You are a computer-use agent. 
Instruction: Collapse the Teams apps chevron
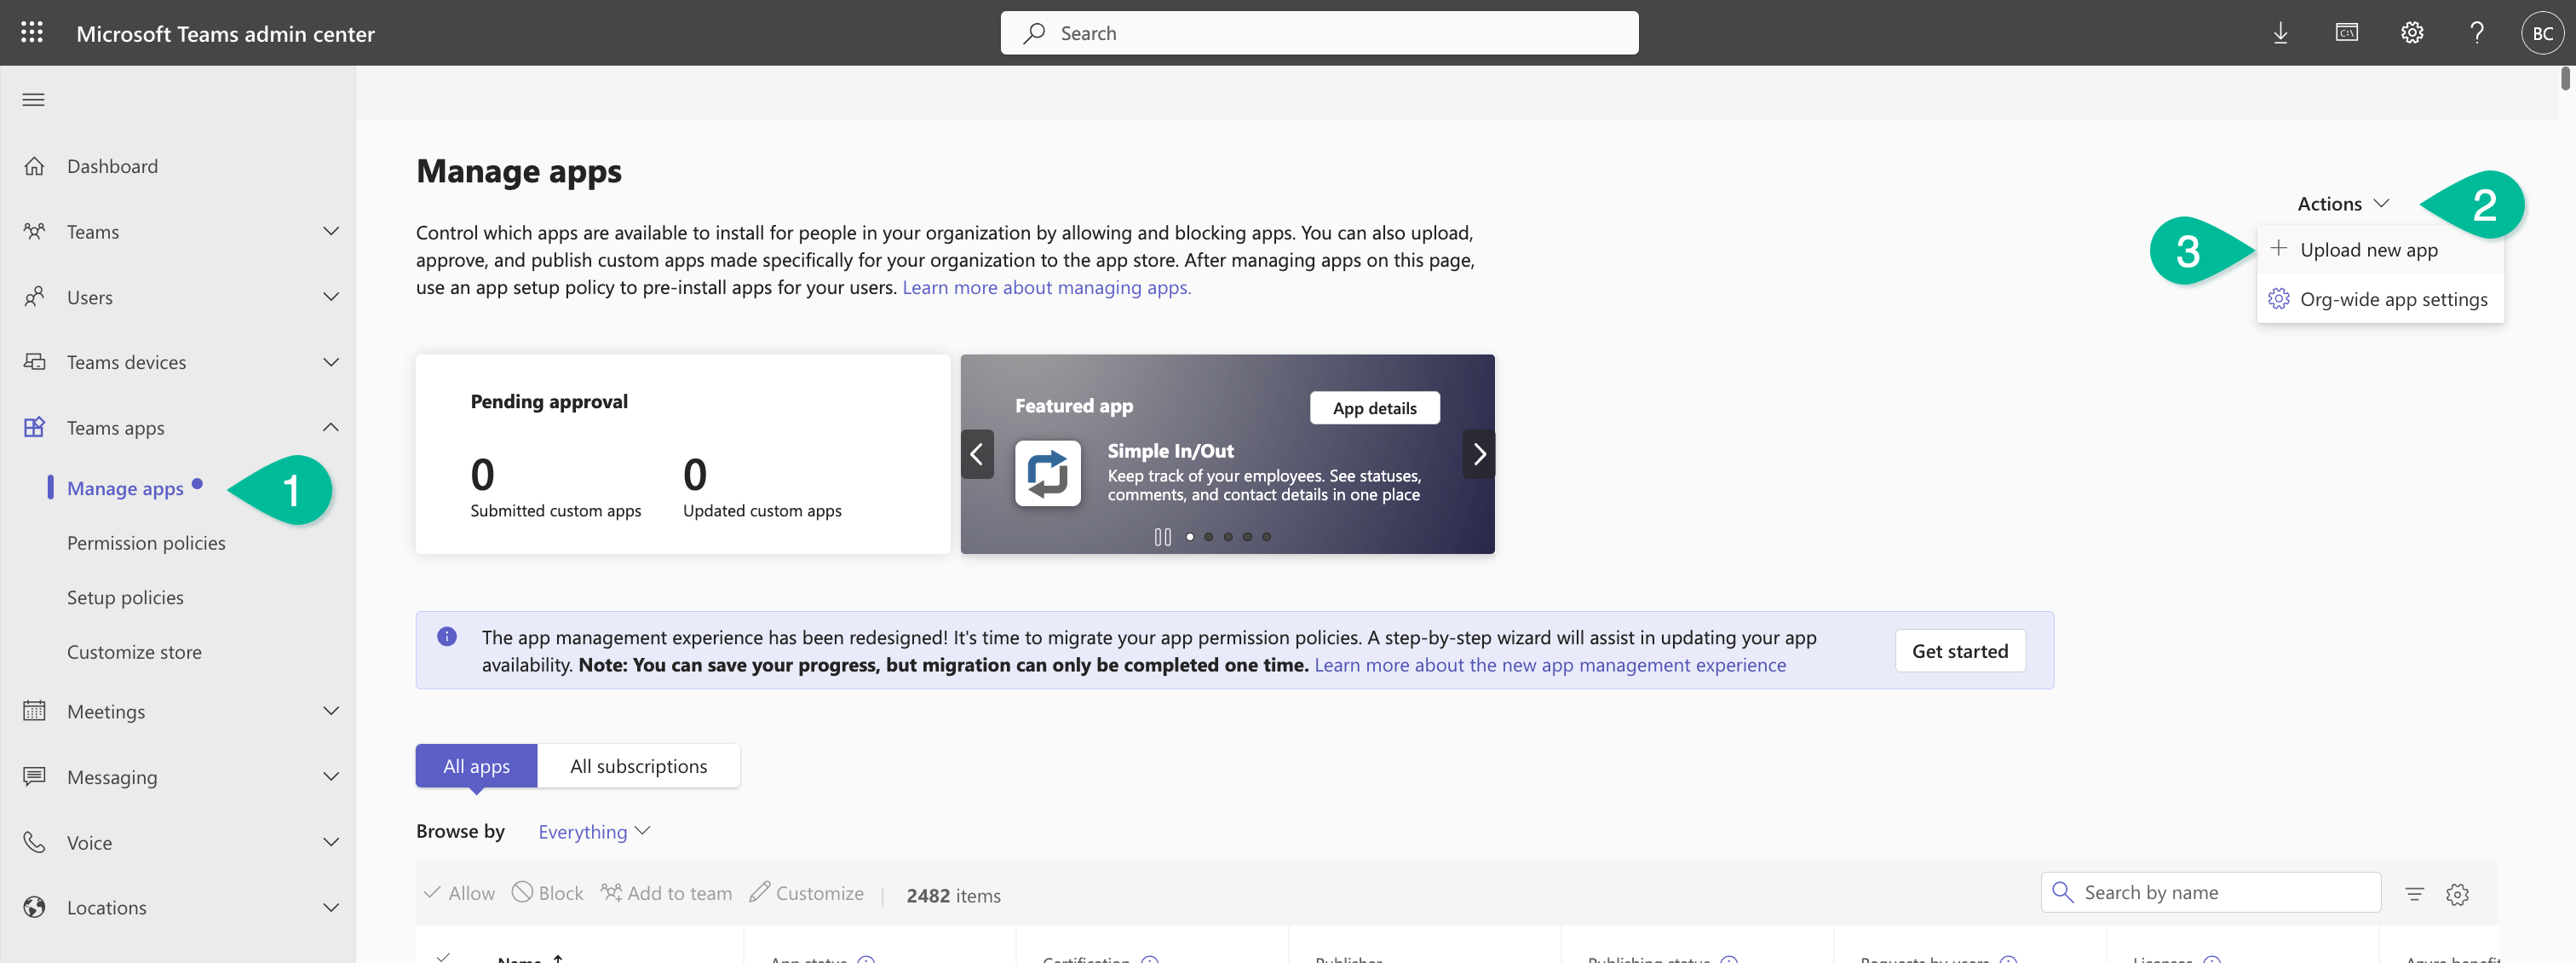(x=331, y=427)
